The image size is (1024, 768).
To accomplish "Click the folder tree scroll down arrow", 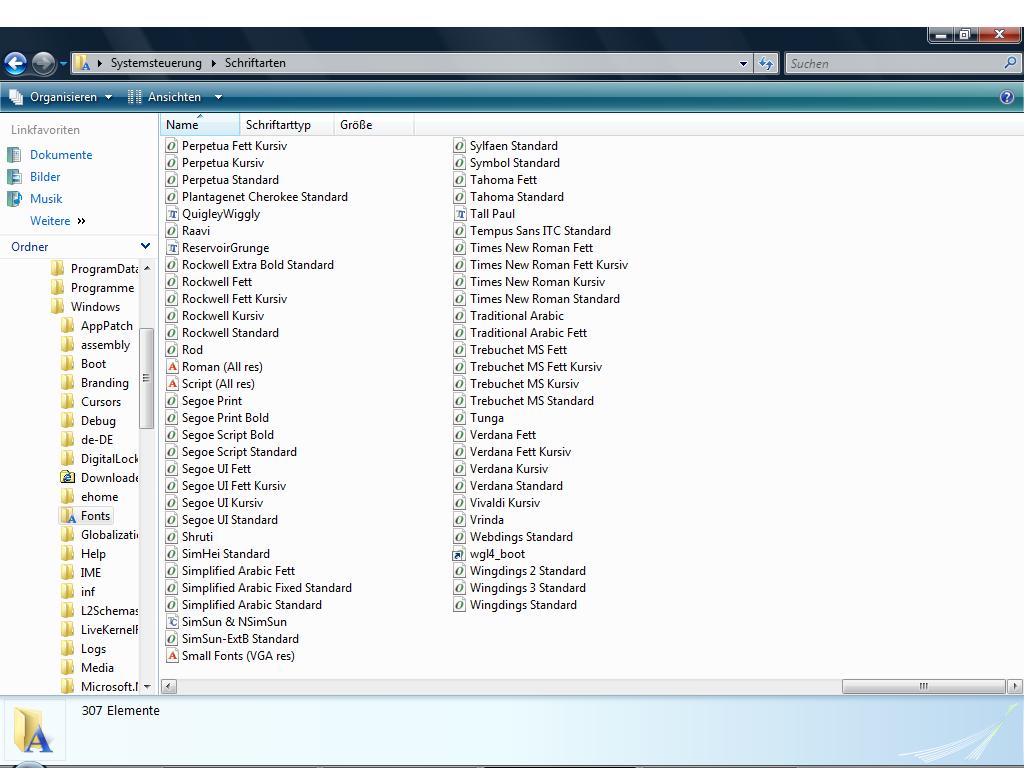I will [x=147, y=686].
